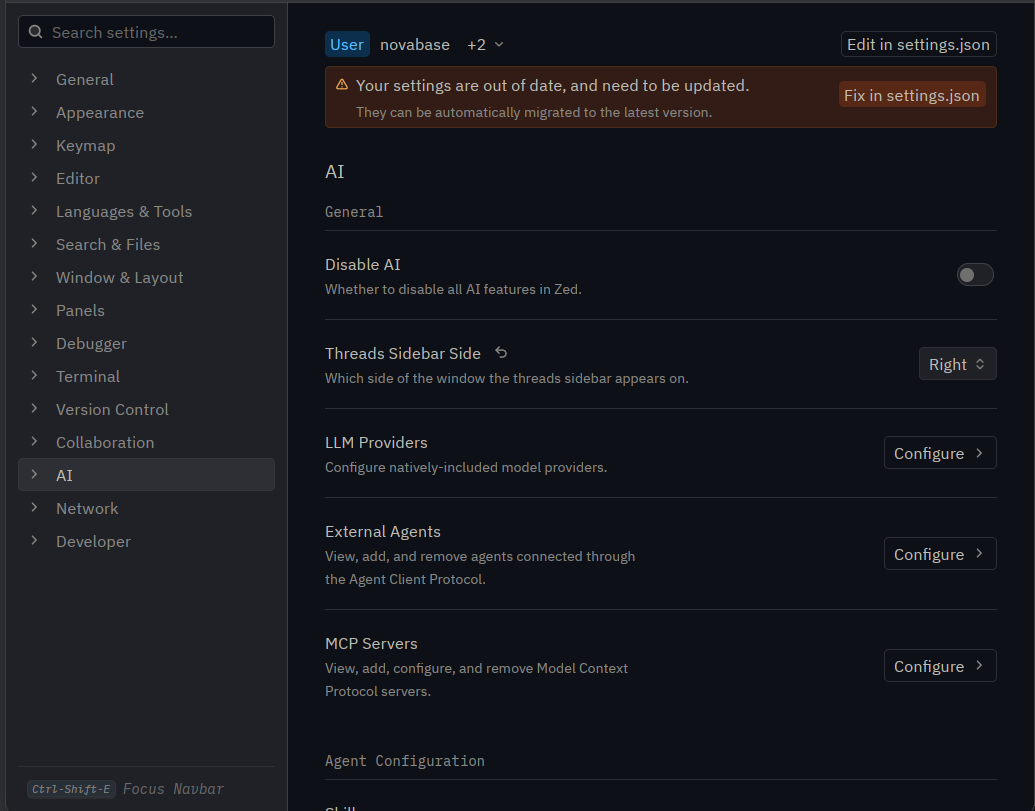Configure MCP Servers

tap(940, 666)
